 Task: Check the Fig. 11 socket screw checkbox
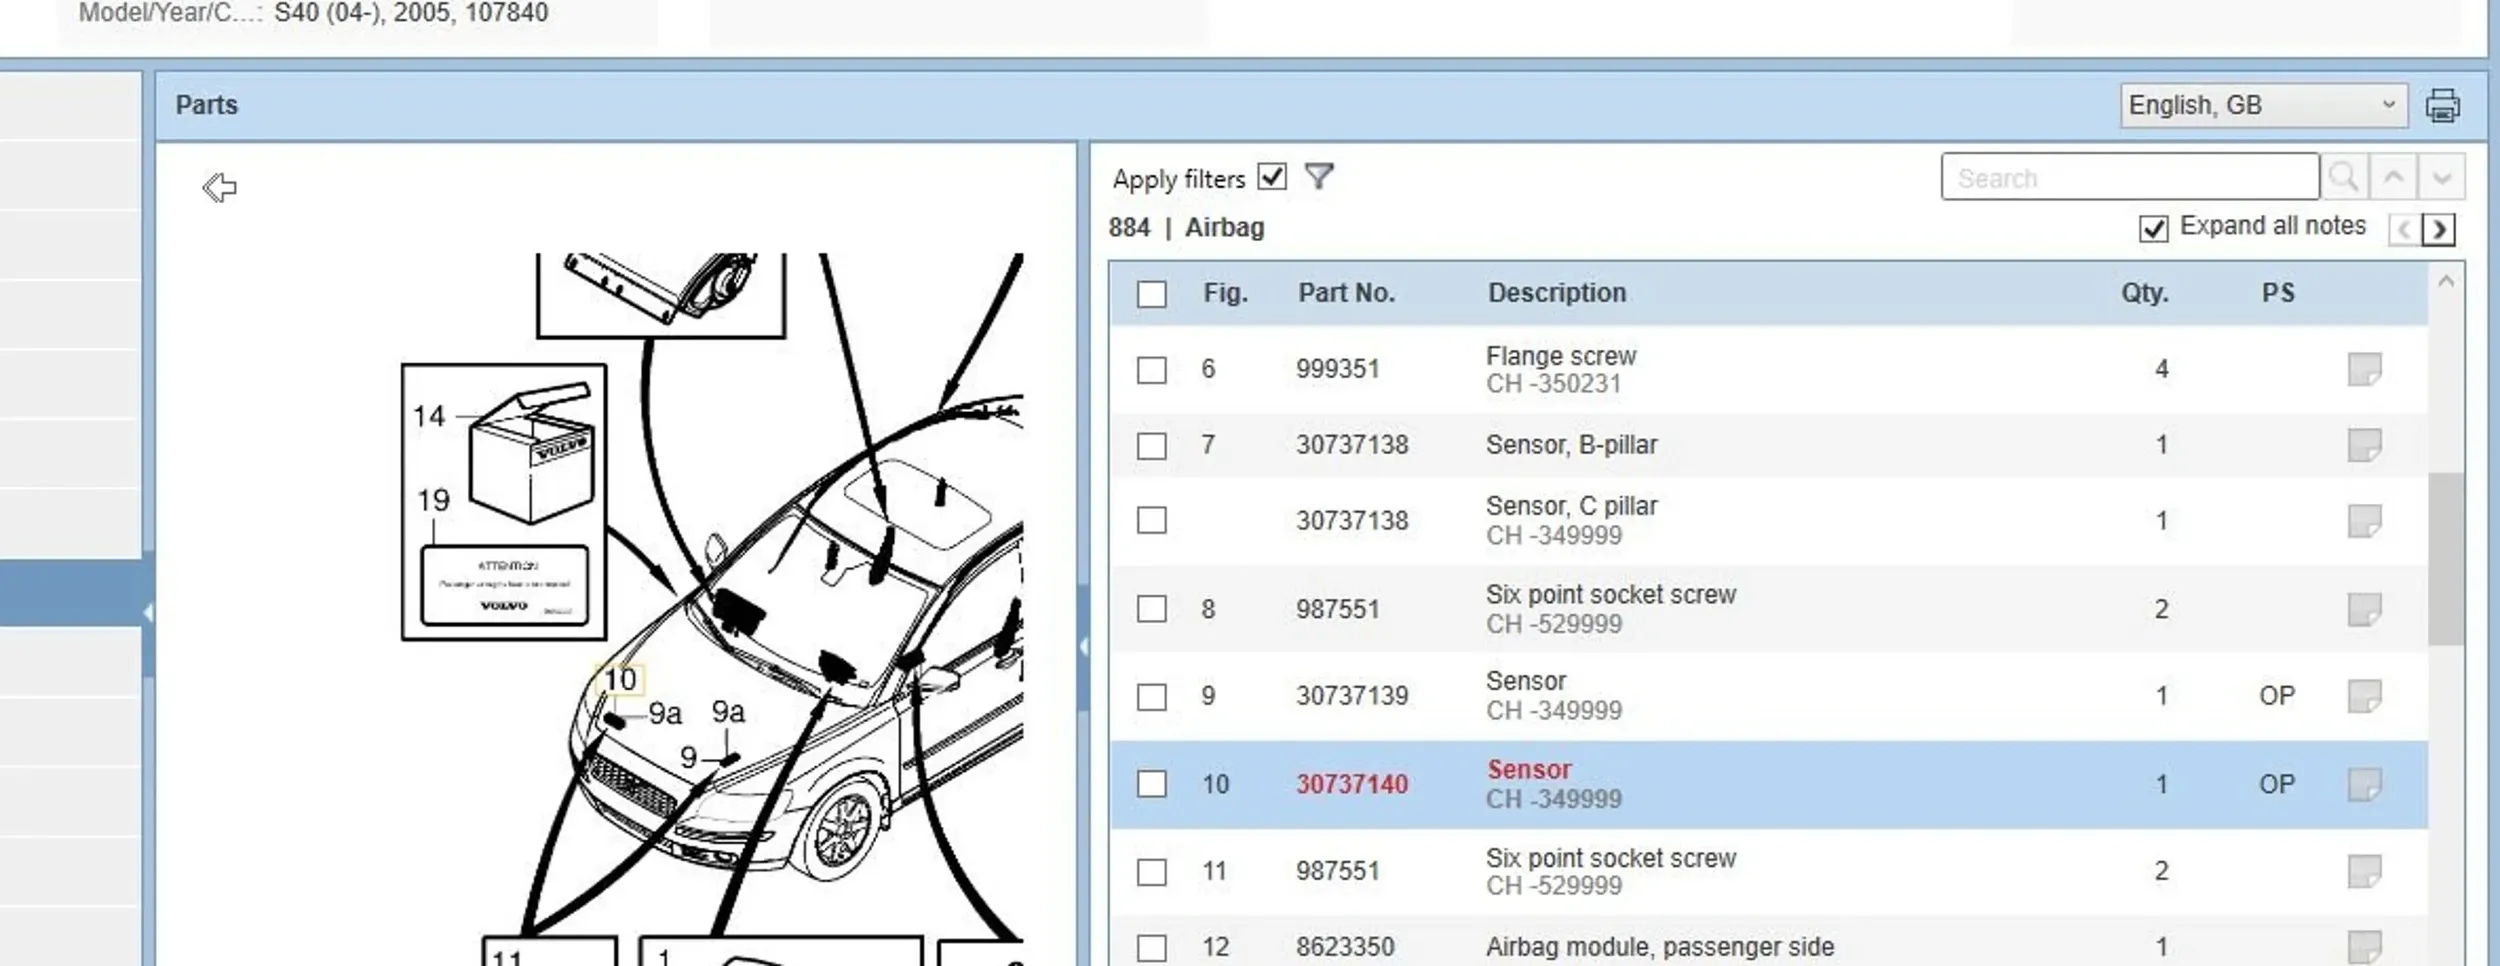tap(1151, 872)
